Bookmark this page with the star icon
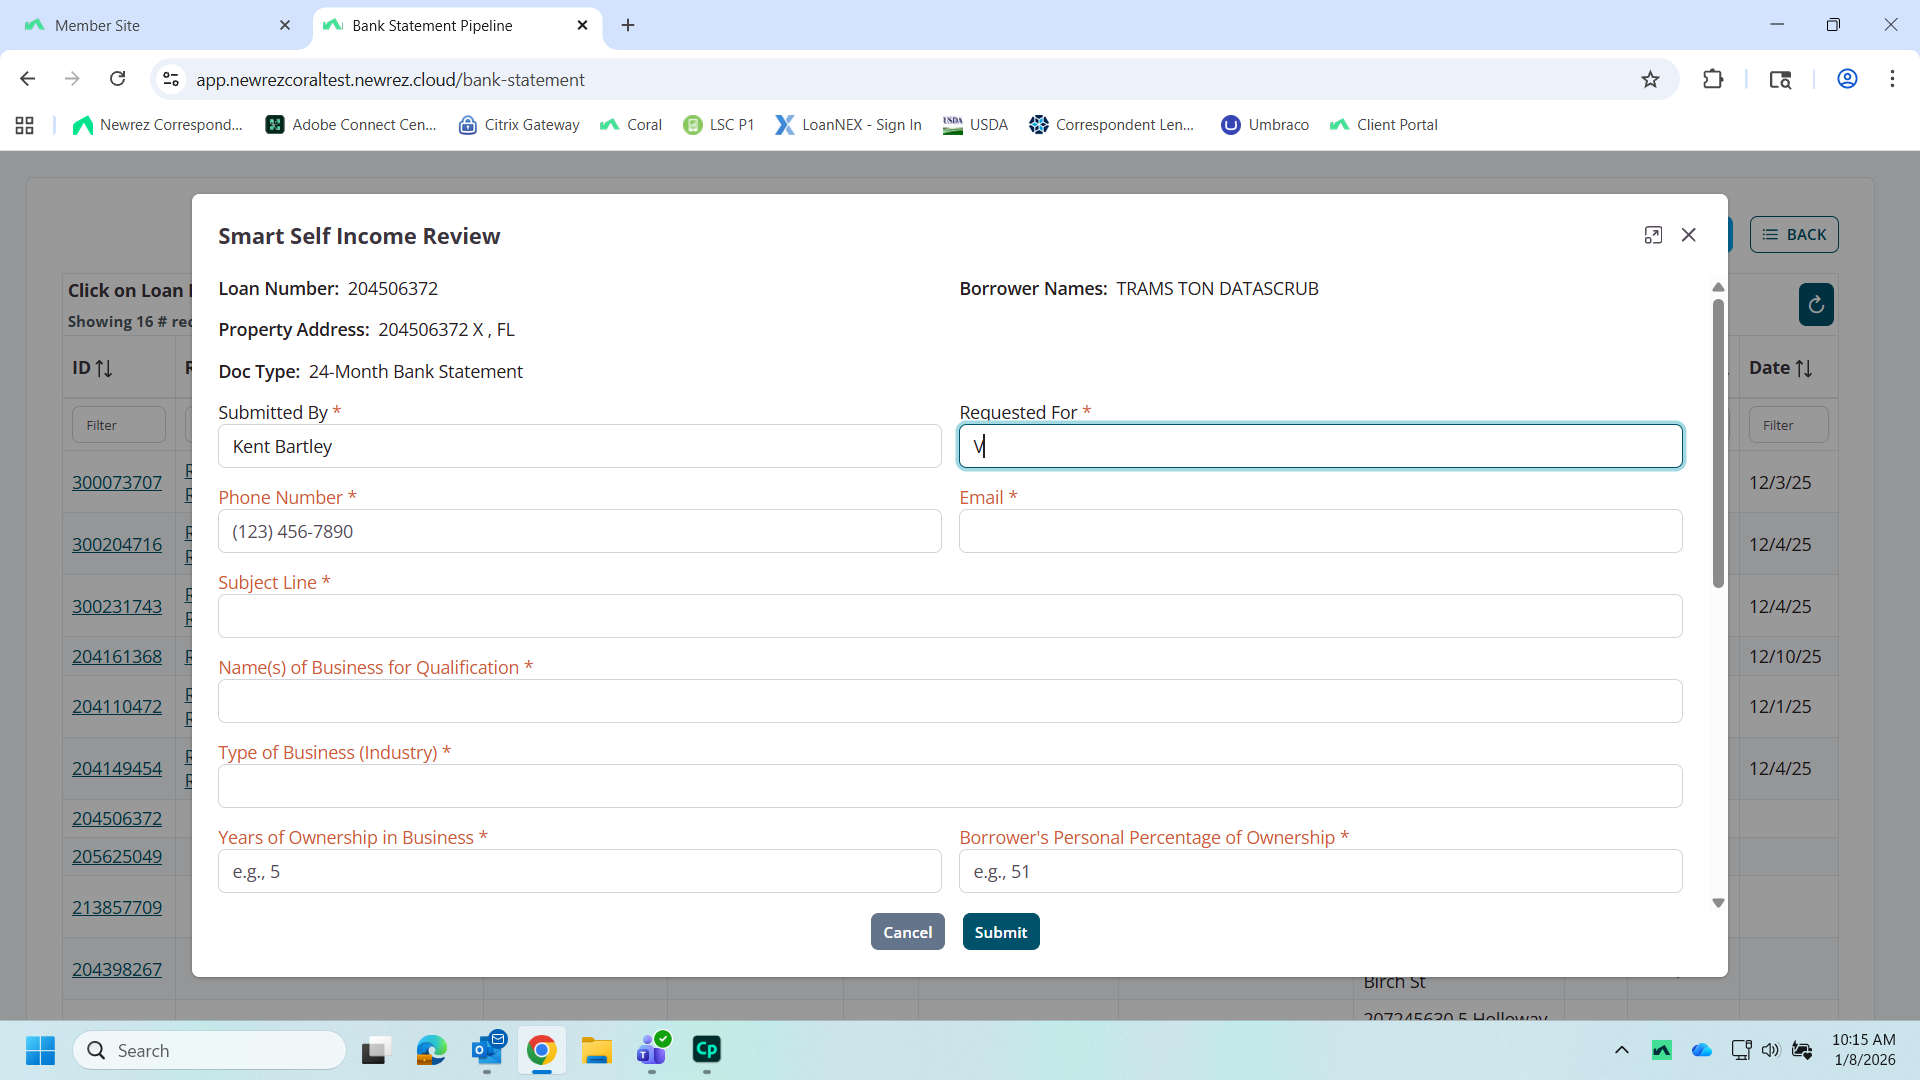Image resolution: width=1920 pixels, height=1080 pixels. coord(1650,80)
